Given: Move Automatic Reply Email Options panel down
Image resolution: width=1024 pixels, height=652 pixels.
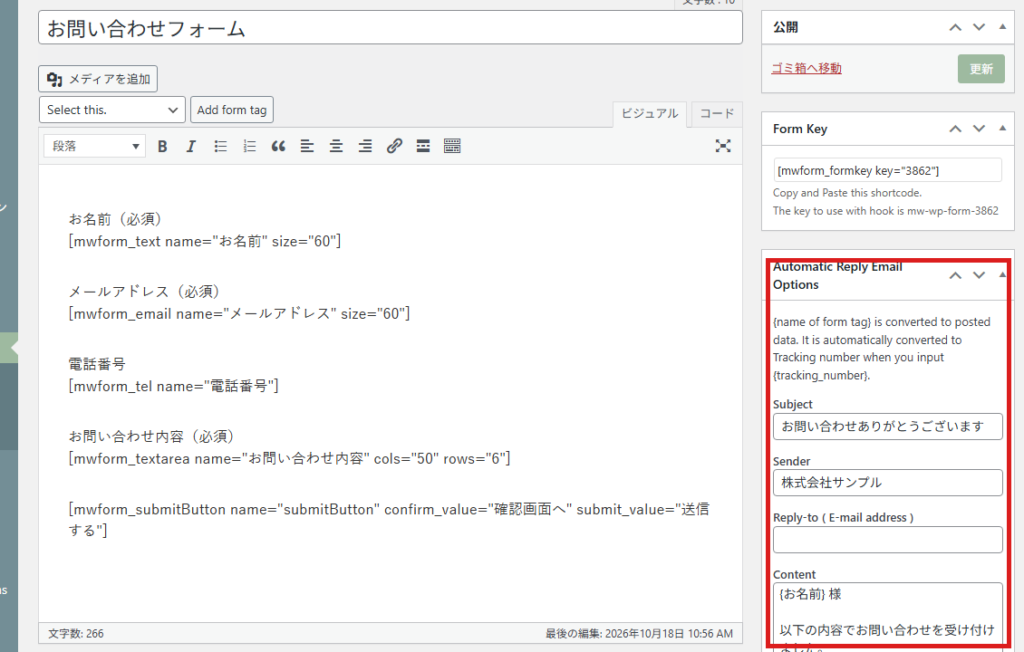Looking at the screenshot, I should pyautogui.click(x=979, y=276).
